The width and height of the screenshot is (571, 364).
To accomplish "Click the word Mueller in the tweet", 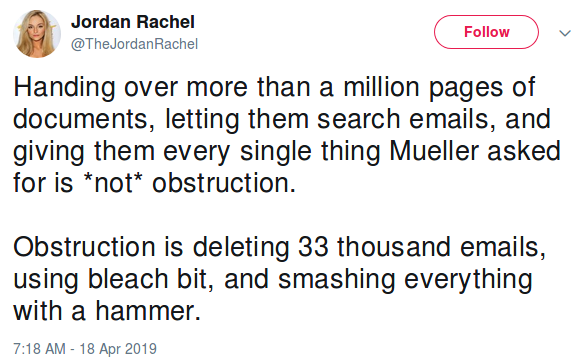I will coord(434,151).
